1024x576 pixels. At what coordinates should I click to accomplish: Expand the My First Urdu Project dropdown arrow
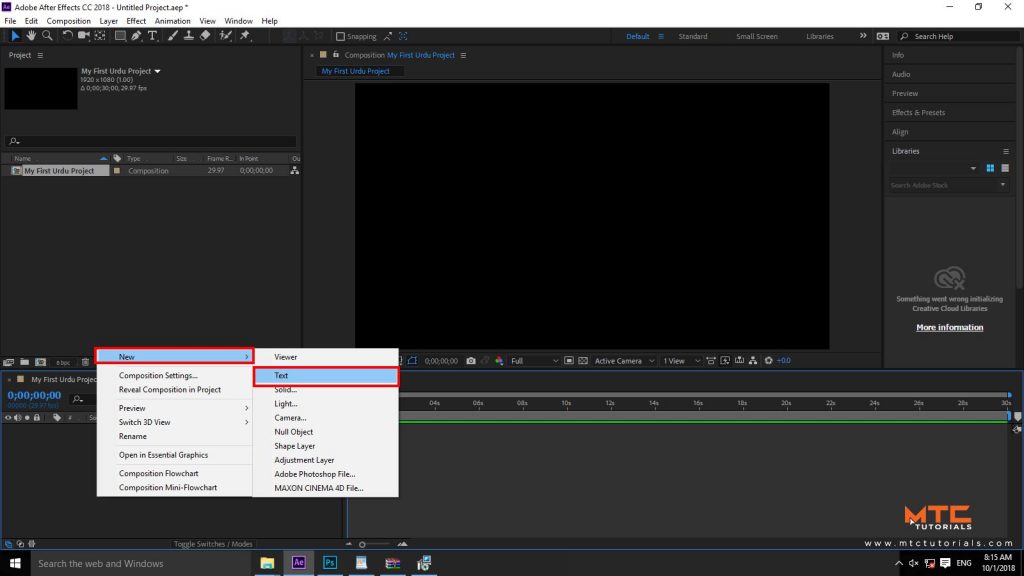[x=157, y=71]
